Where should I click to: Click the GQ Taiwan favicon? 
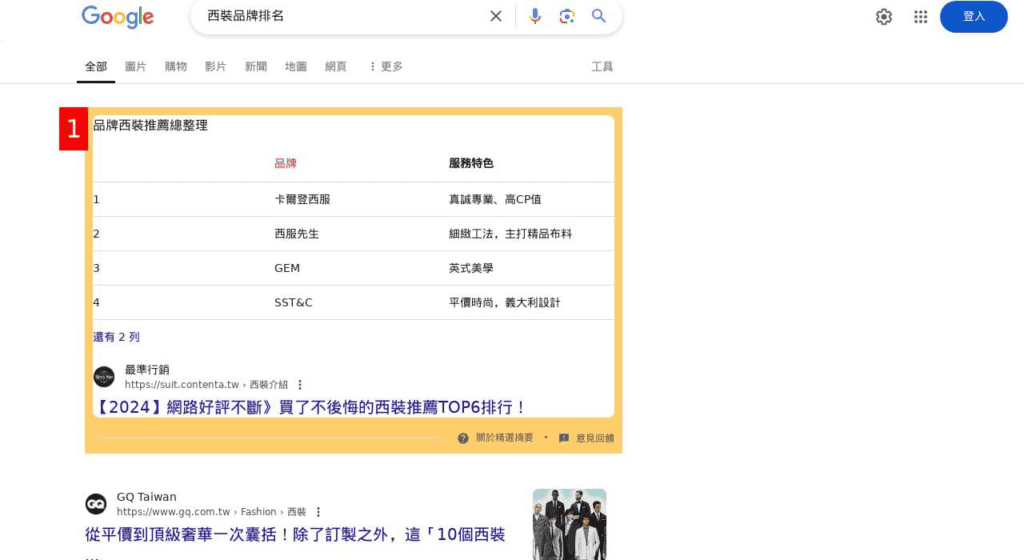(96, 504)
